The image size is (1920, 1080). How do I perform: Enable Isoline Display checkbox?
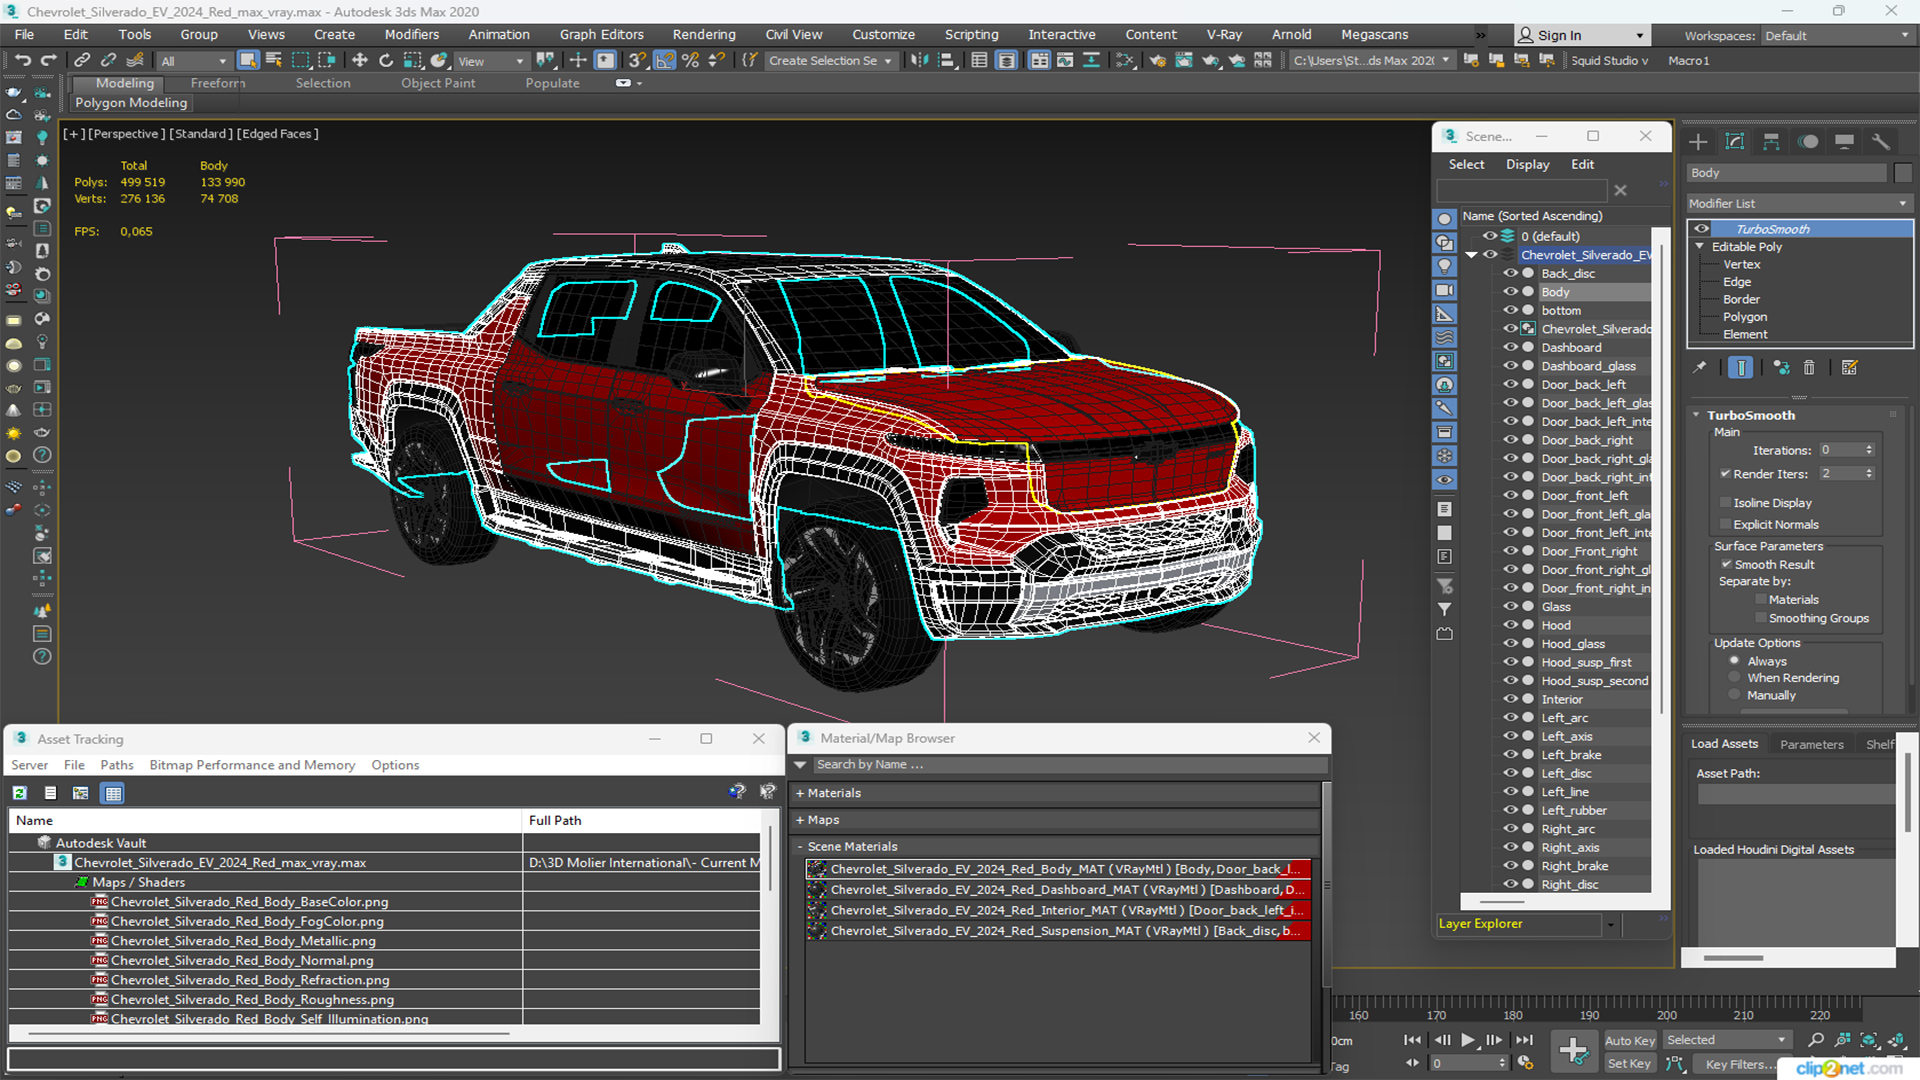(x=1725, y=503)
